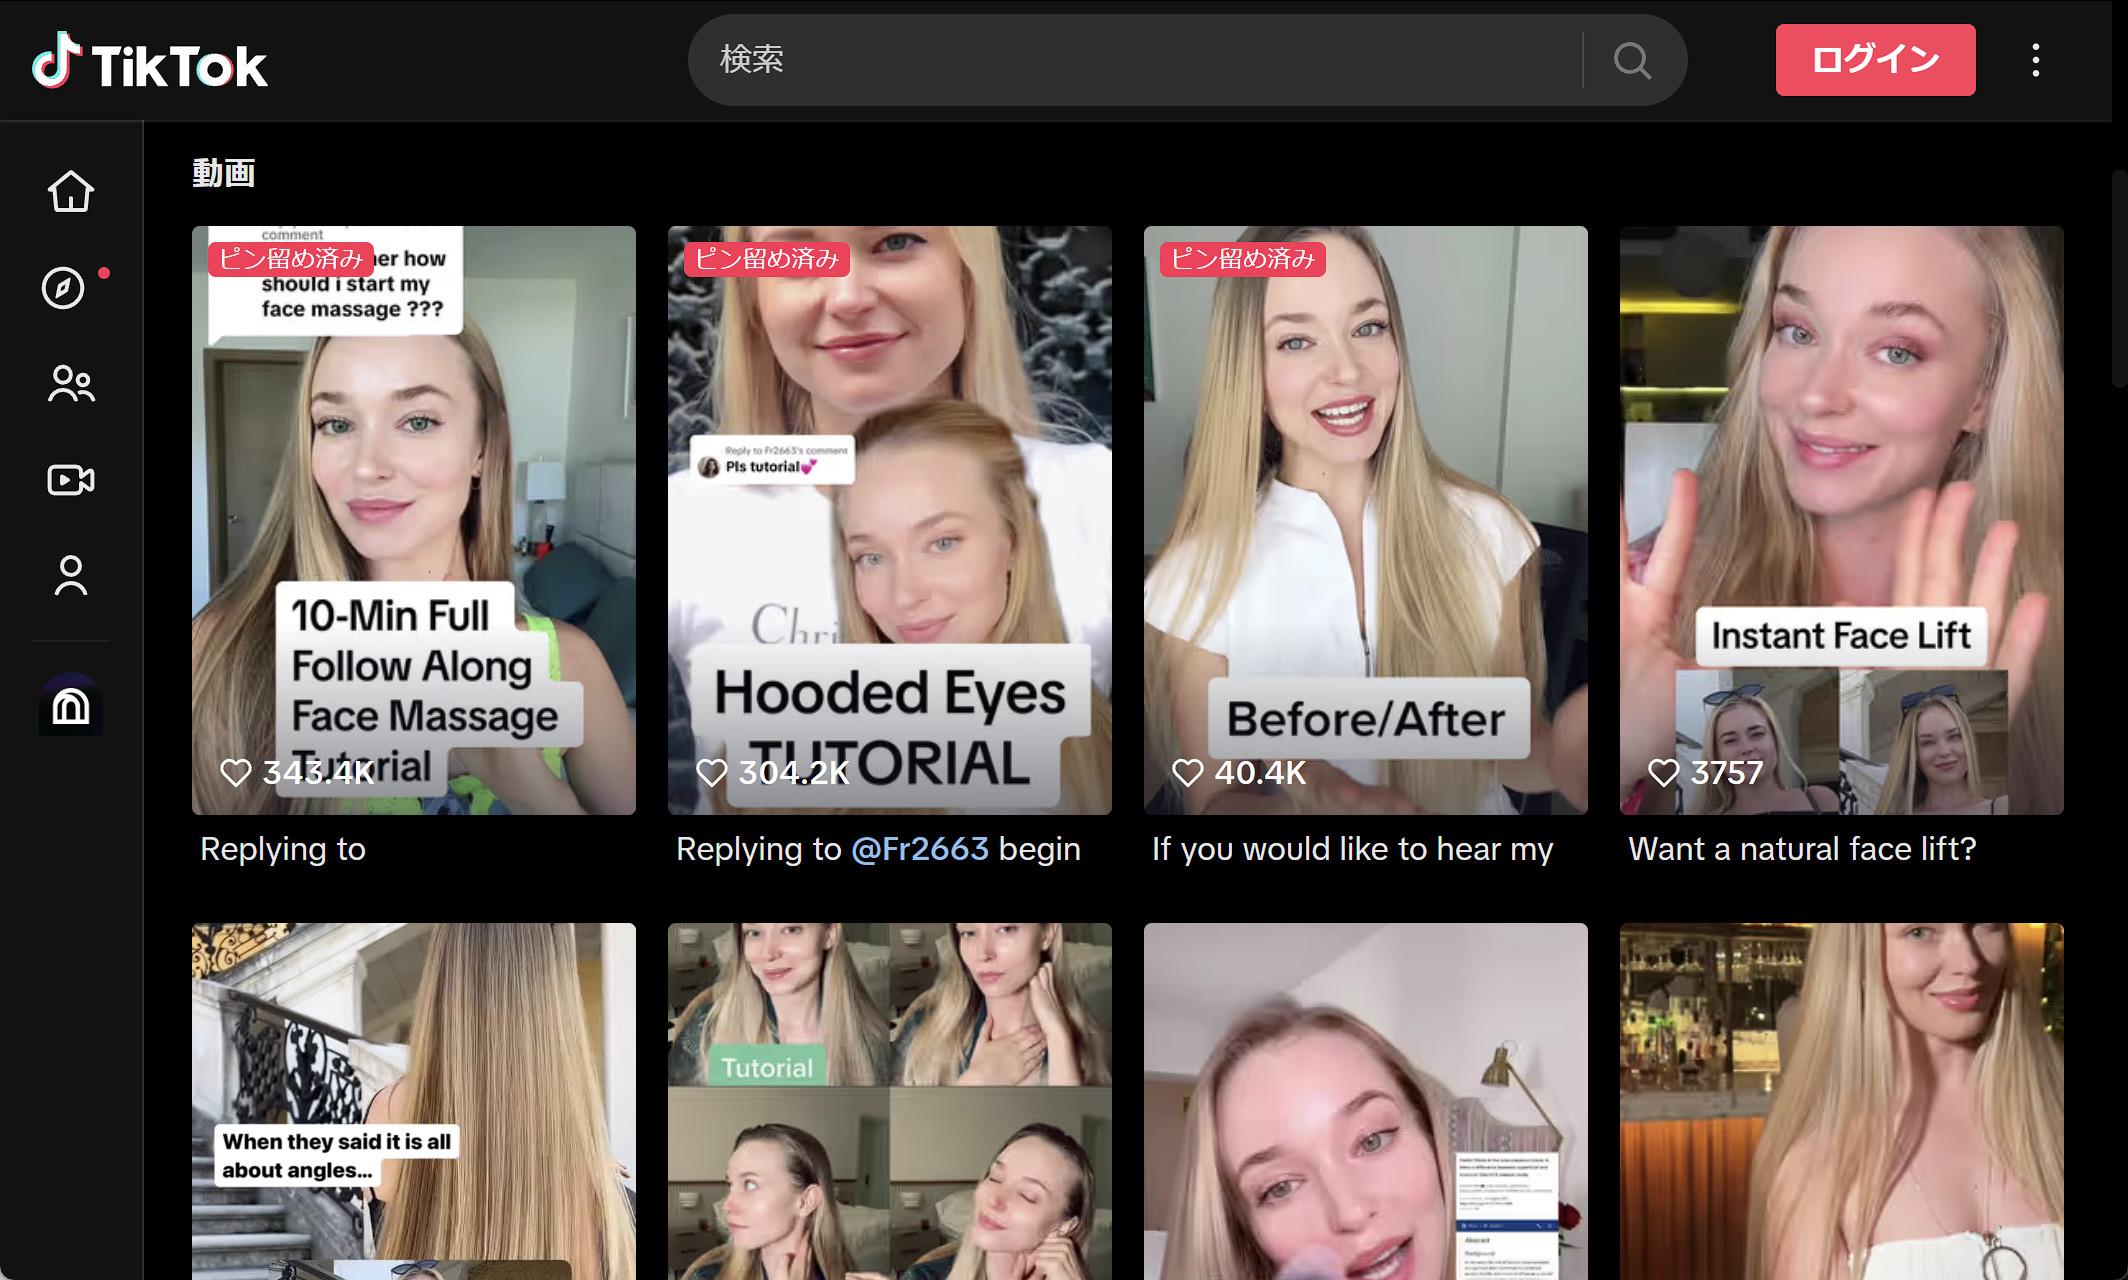This screenshot has width=2128, height=1280.
Task: Open Explore compass icon in sidebar
Action: point(63,288)
